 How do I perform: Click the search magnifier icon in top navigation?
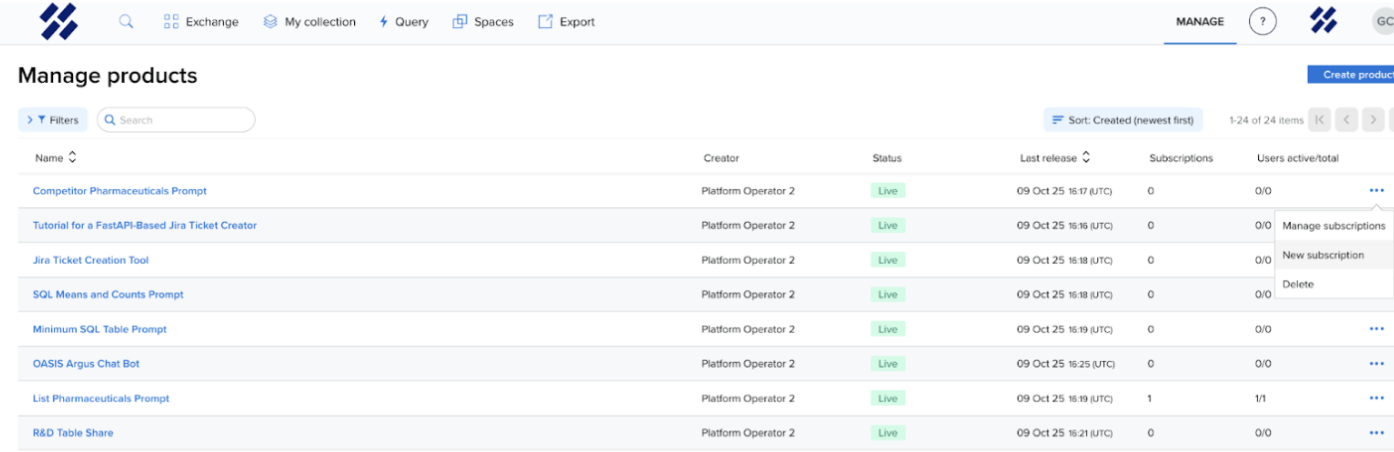[126, 21]
